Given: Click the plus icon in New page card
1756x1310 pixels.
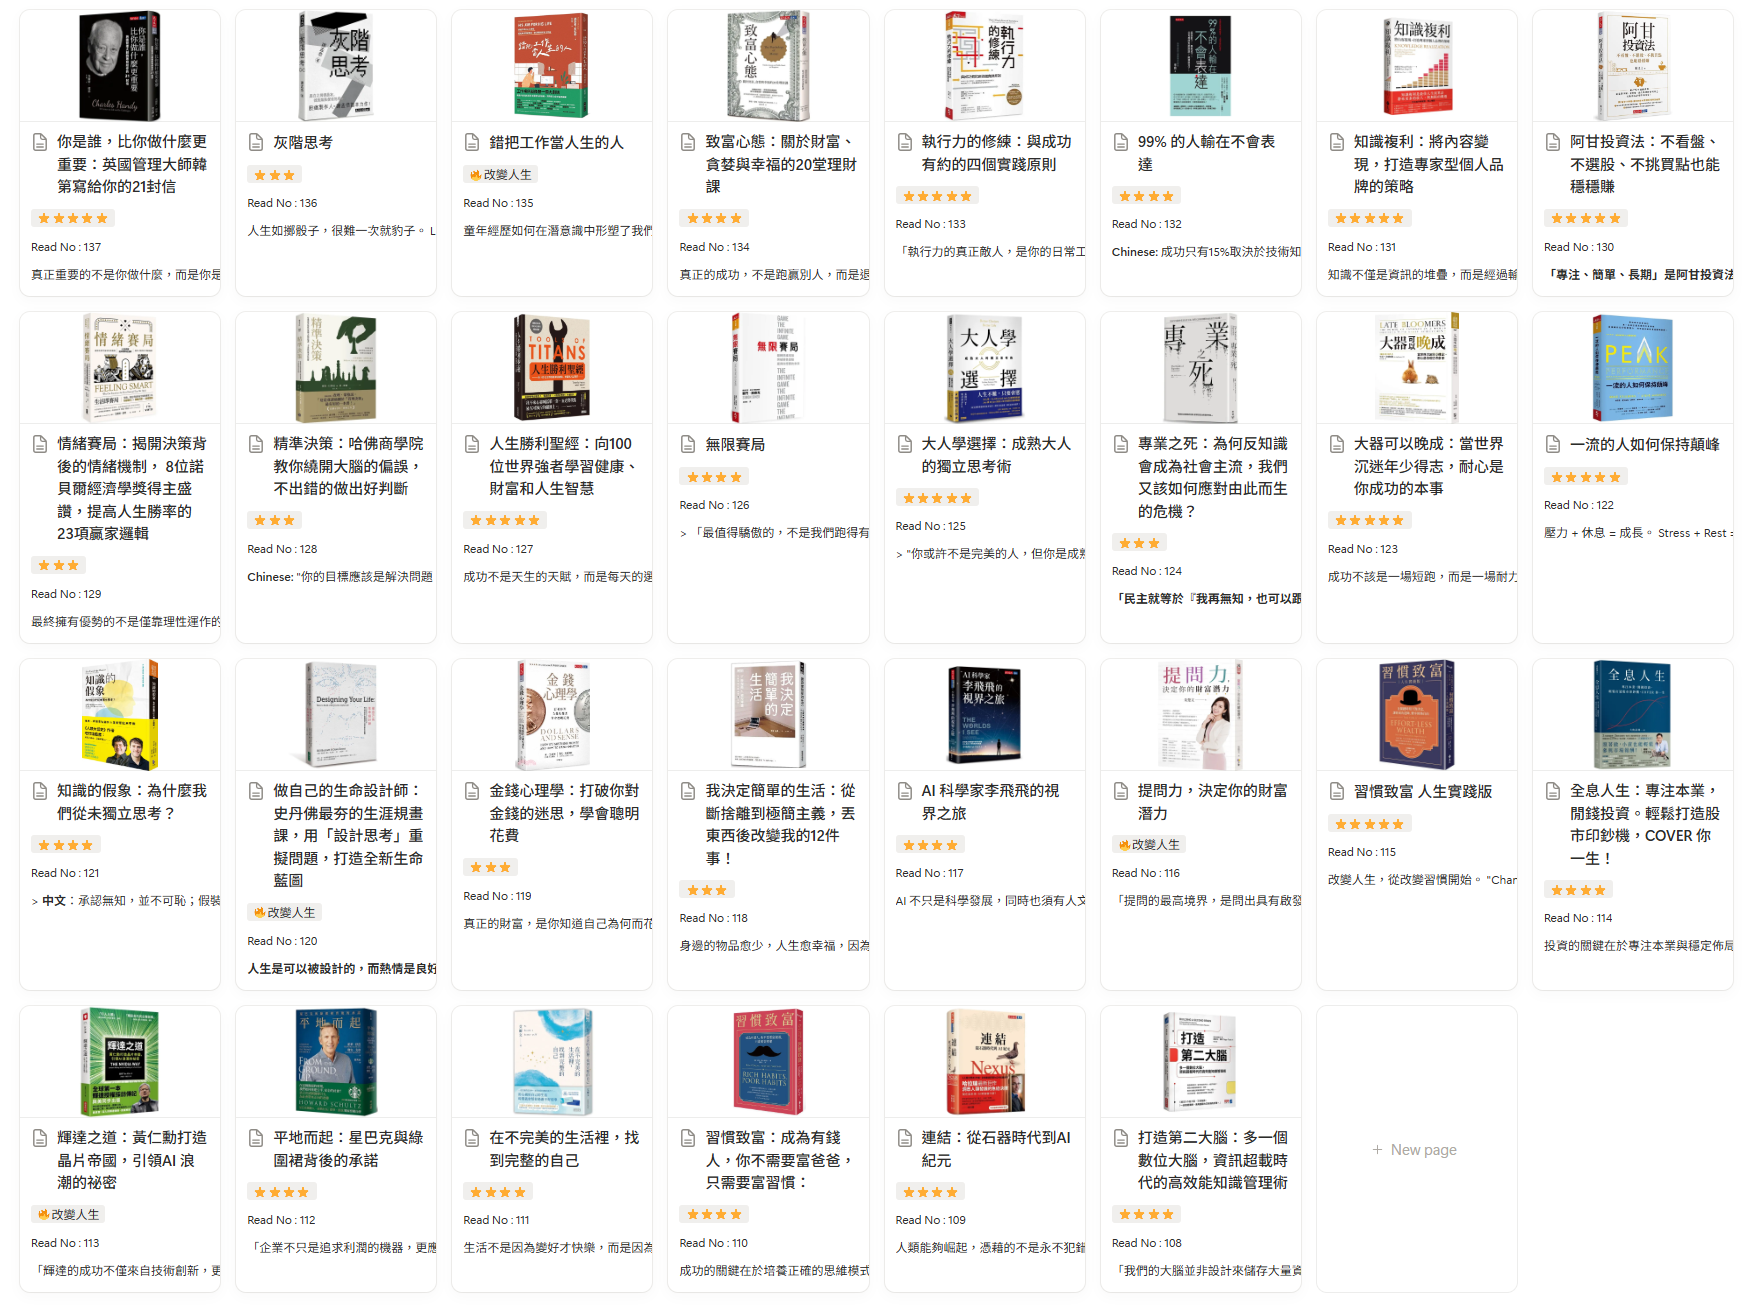Looking at the screenshot, I should (1377, 1150).
